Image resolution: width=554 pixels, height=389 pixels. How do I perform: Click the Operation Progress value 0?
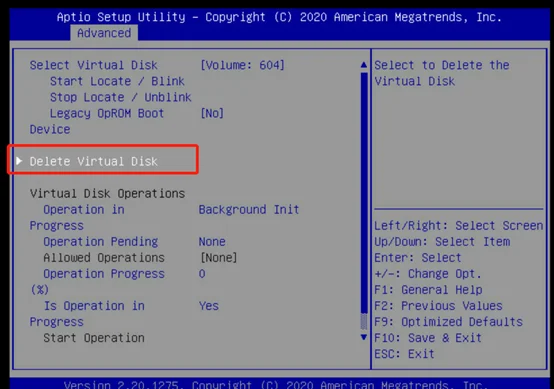[x=202, y=274]
